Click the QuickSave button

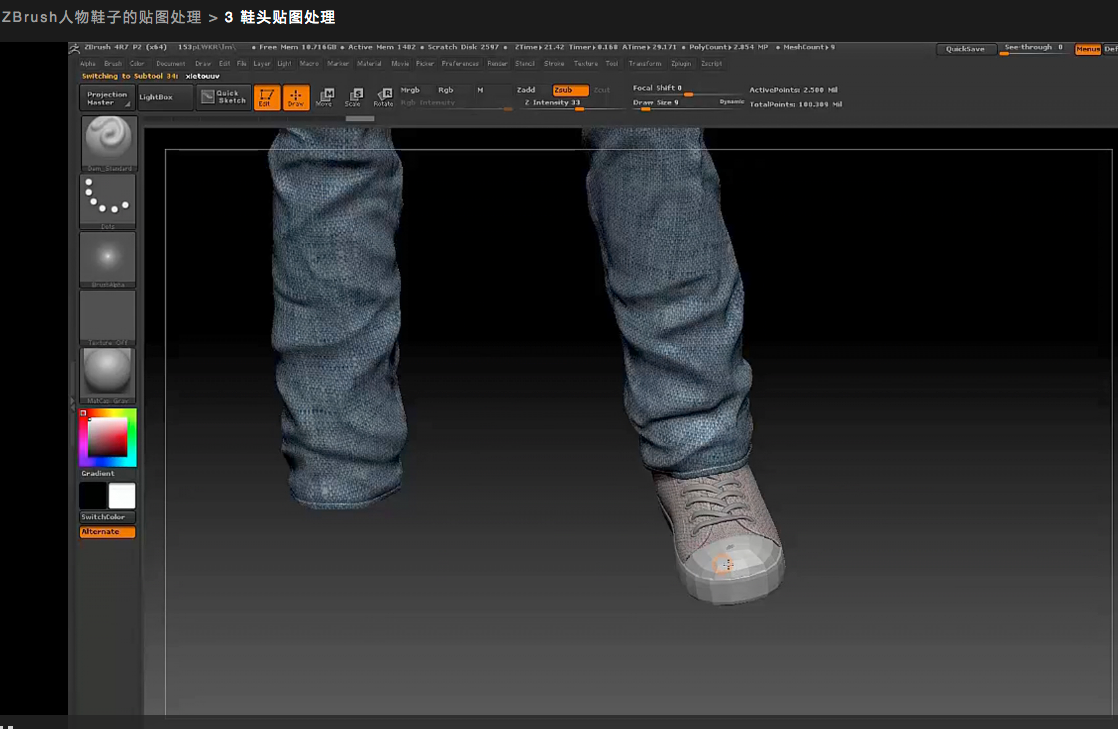965,49
